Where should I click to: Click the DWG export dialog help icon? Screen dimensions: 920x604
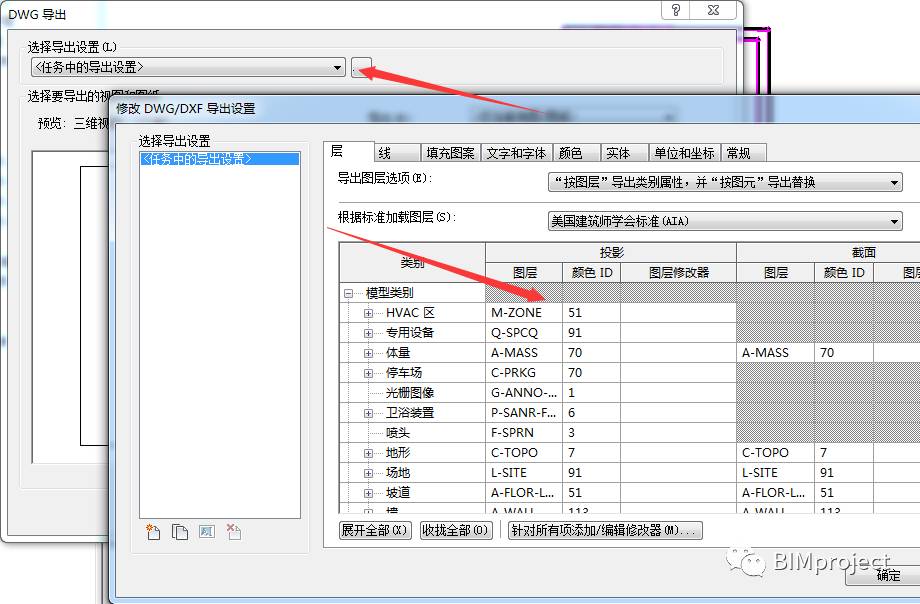[676, 10]
